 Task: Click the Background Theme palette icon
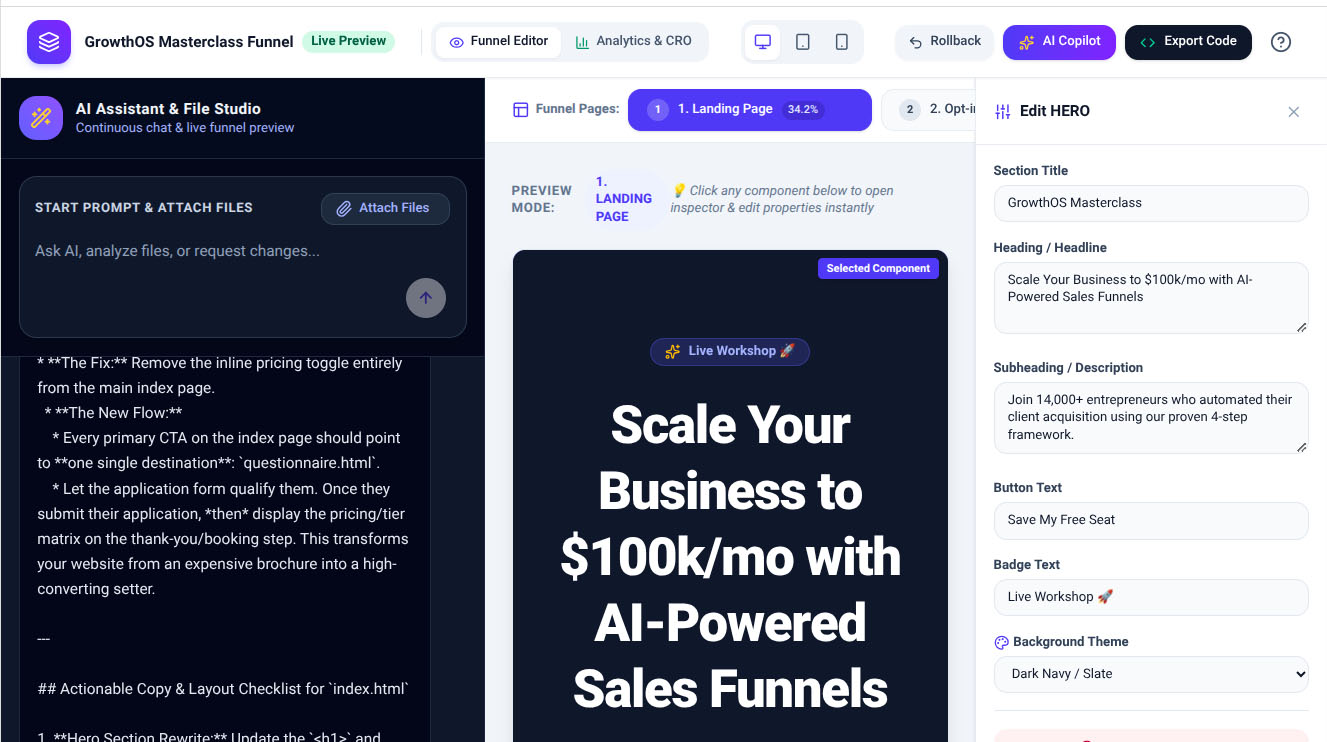pos(1001,642)
